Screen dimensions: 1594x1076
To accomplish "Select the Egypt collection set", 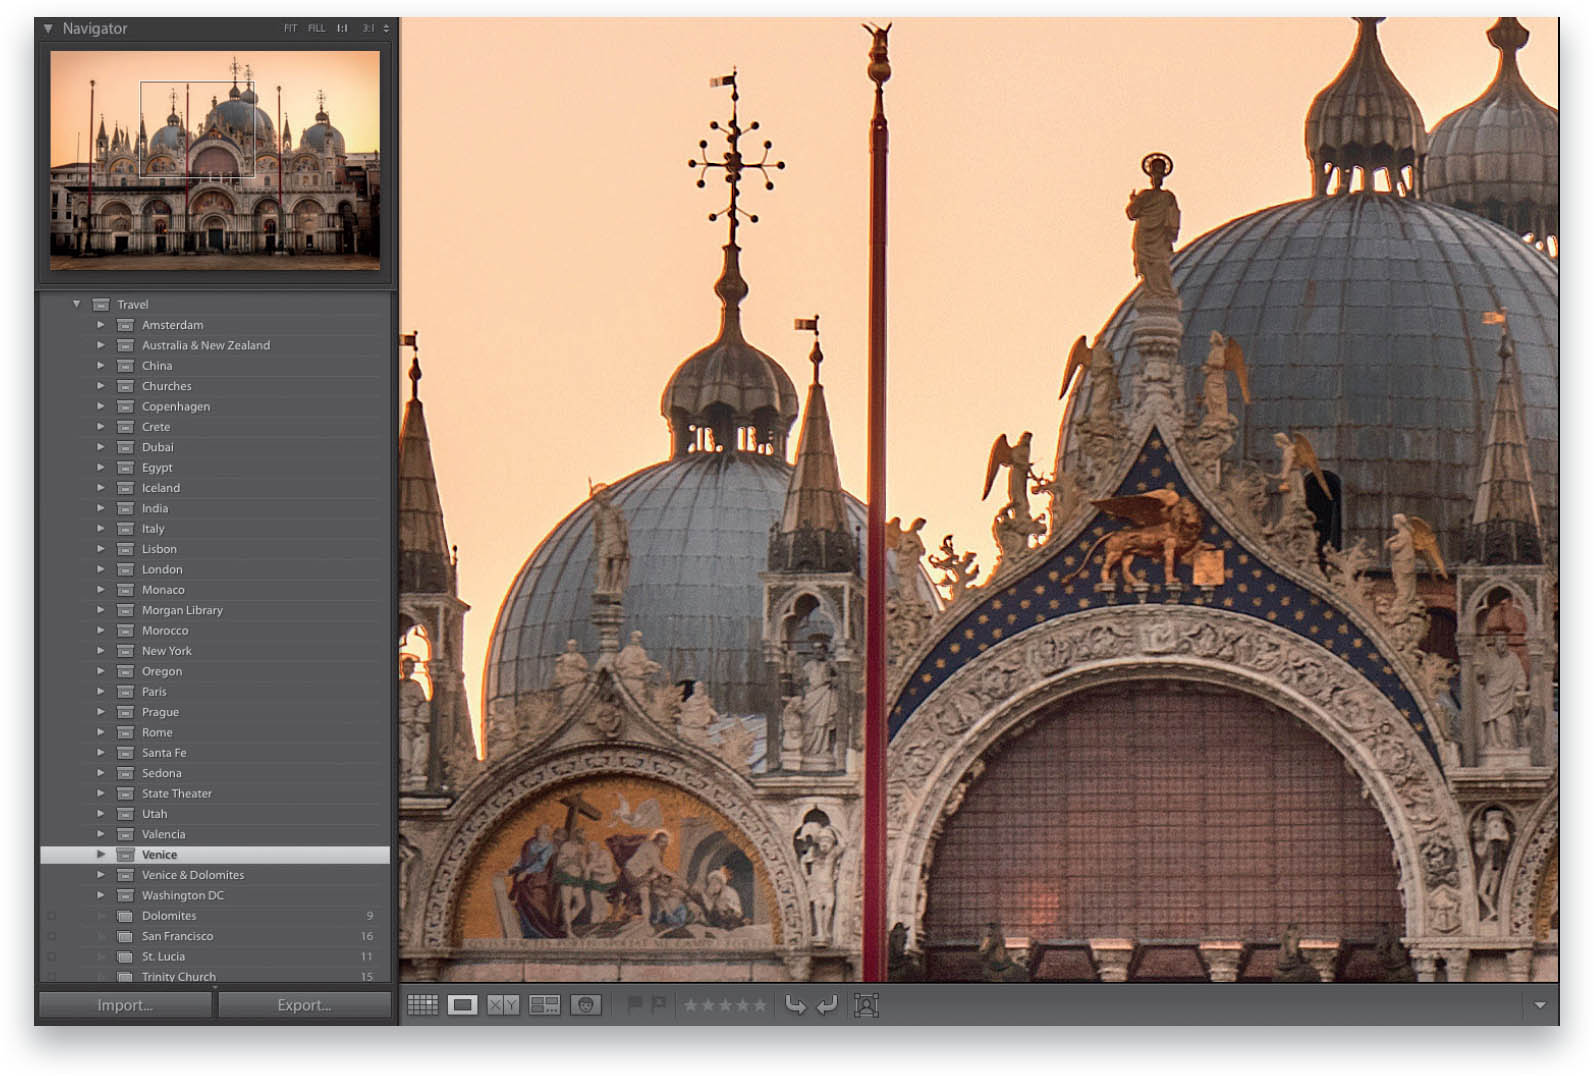I will coord(215,467).
